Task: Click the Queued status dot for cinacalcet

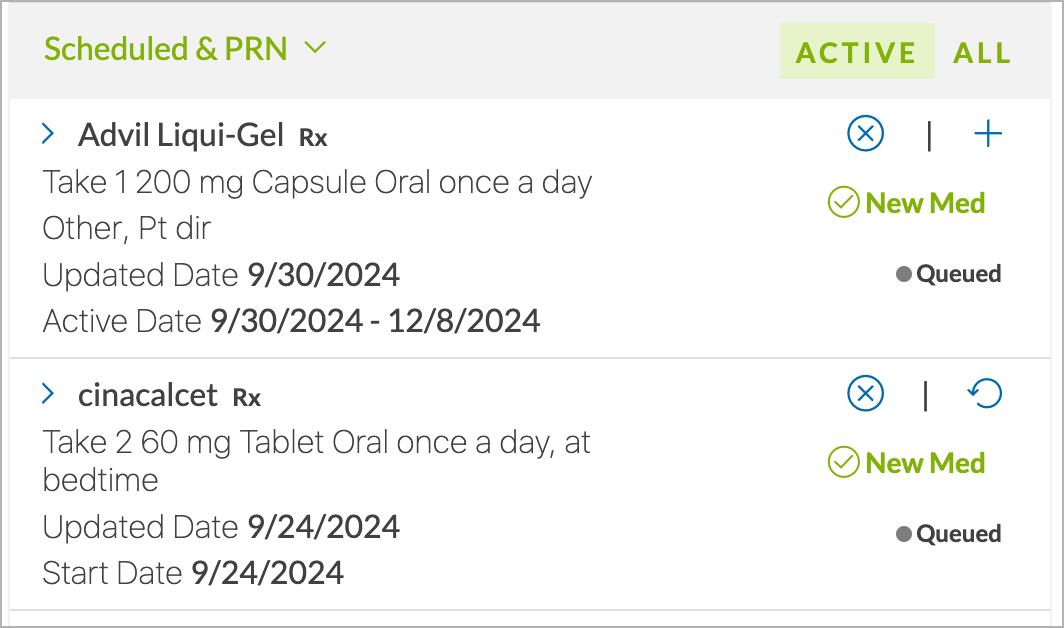Action: pyautogui.click(x=903, y=534)
